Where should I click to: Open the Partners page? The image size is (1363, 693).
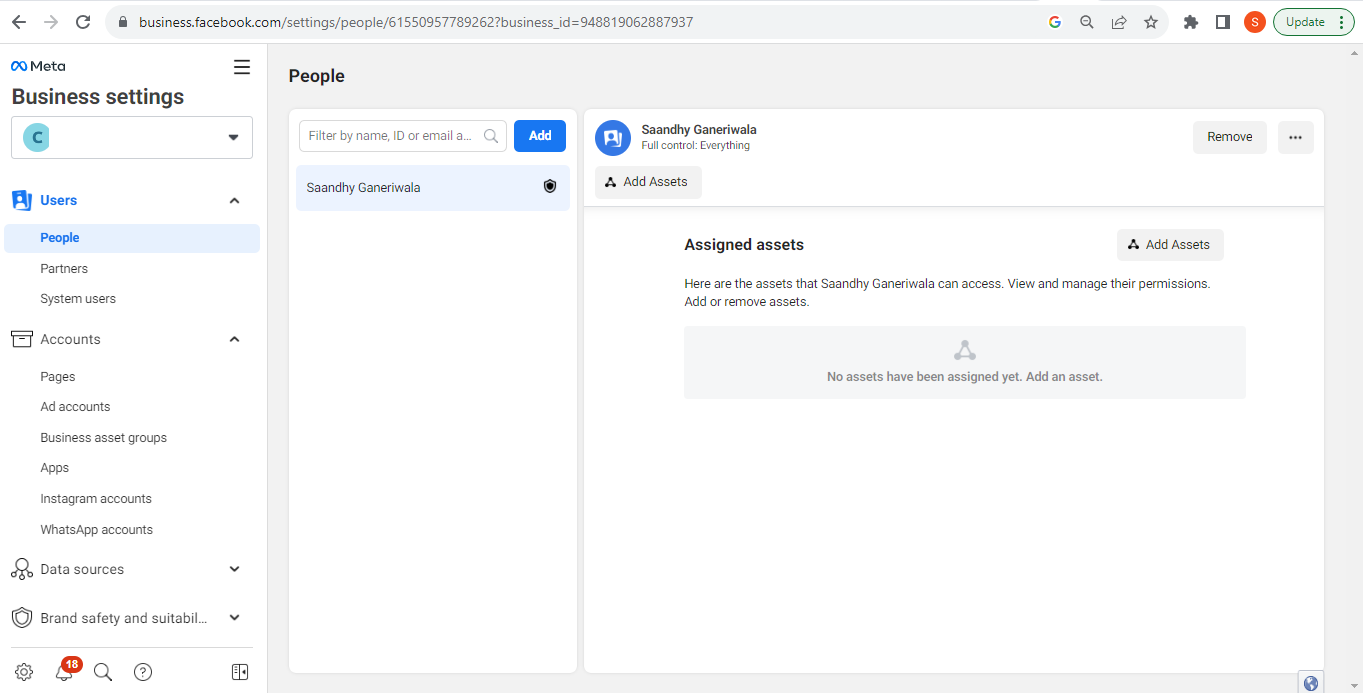coord(64,269)
